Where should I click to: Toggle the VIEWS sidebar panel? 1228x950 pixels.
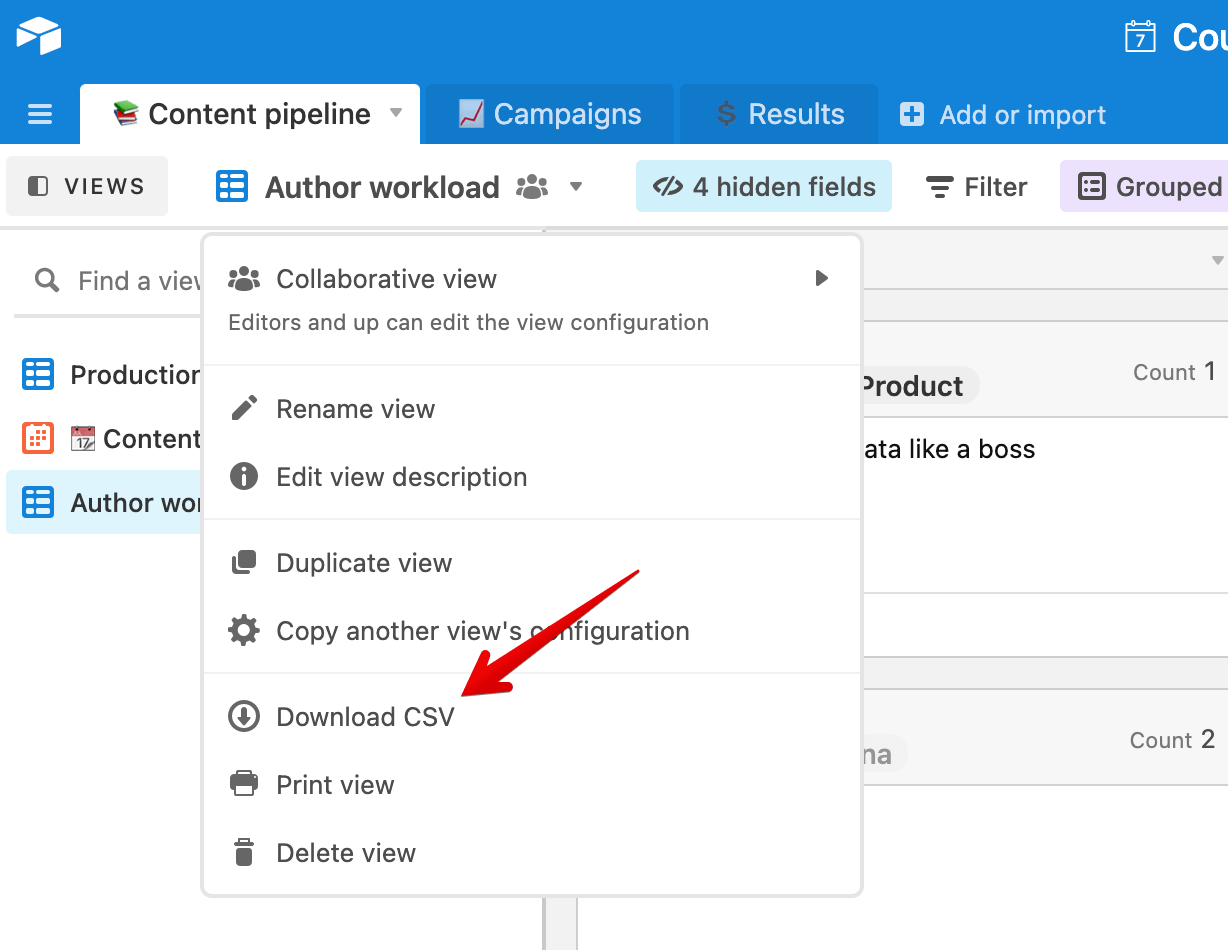(x=86, y=186)
